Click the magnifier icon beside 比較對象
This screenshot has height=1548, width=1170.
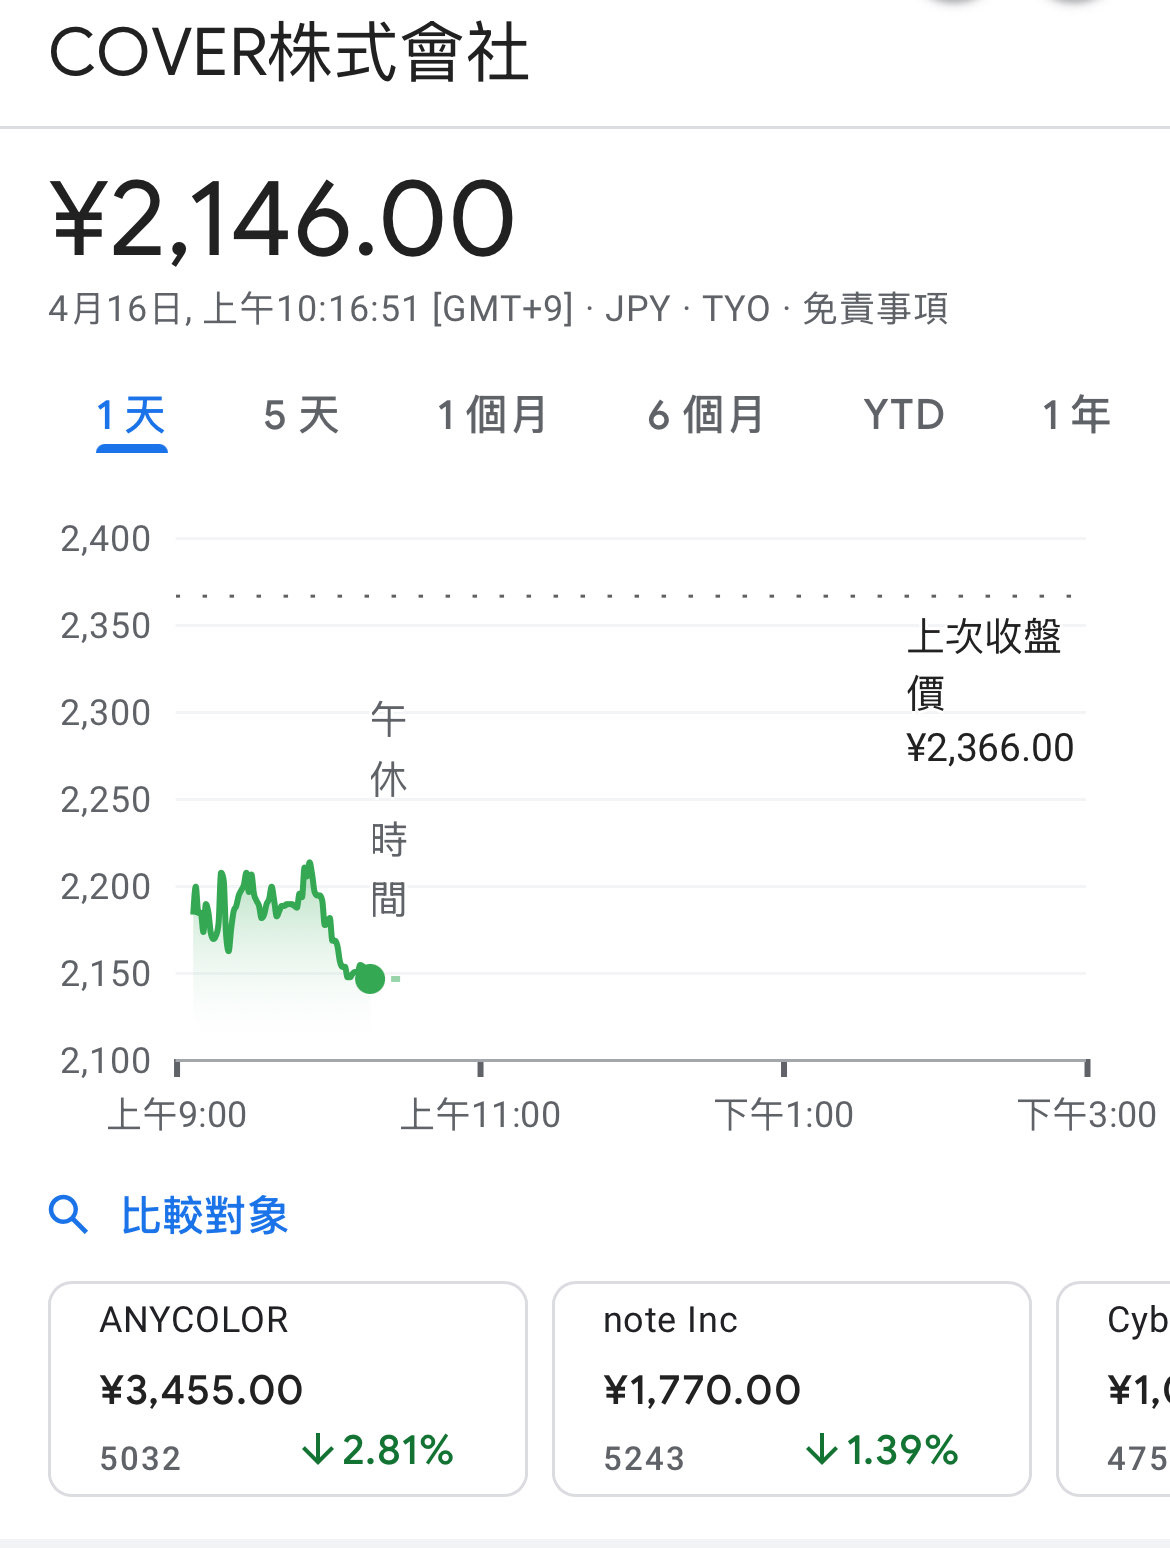68,1215
